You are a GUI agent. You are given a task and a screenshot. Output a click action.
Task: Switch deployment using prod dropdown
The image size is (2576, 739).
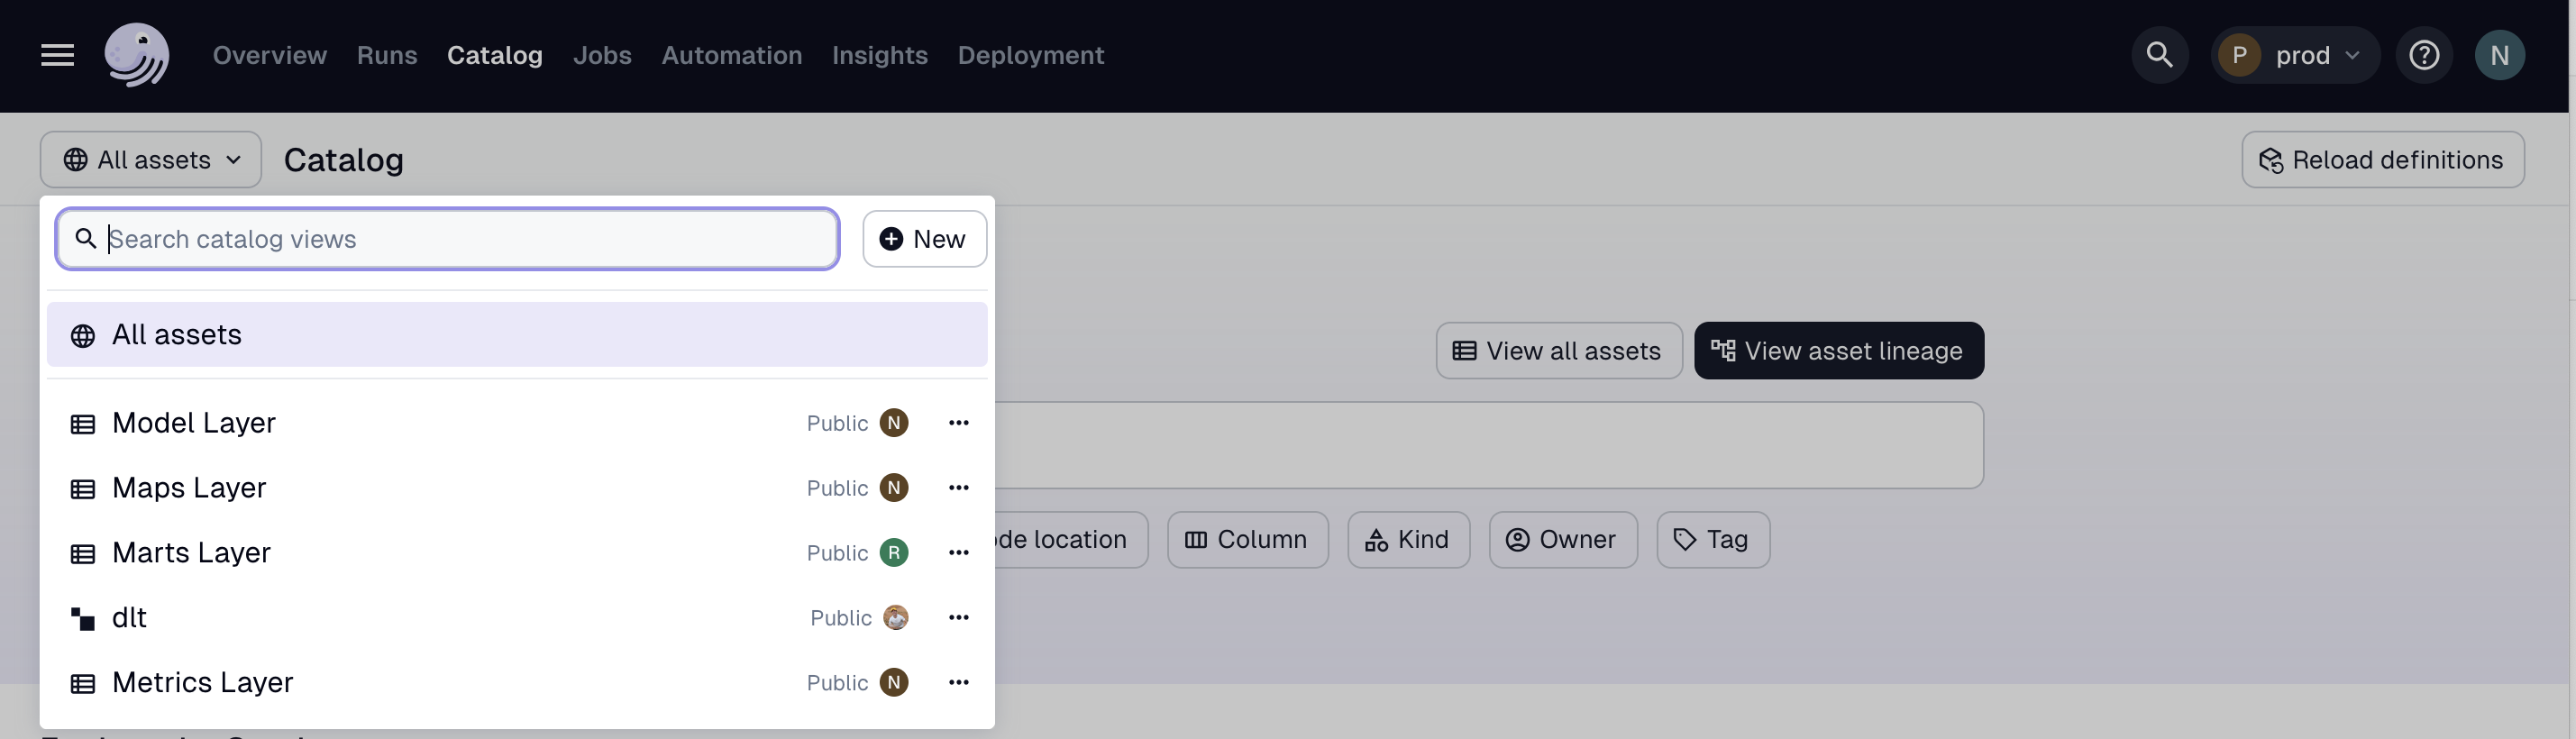(2295, 55)
